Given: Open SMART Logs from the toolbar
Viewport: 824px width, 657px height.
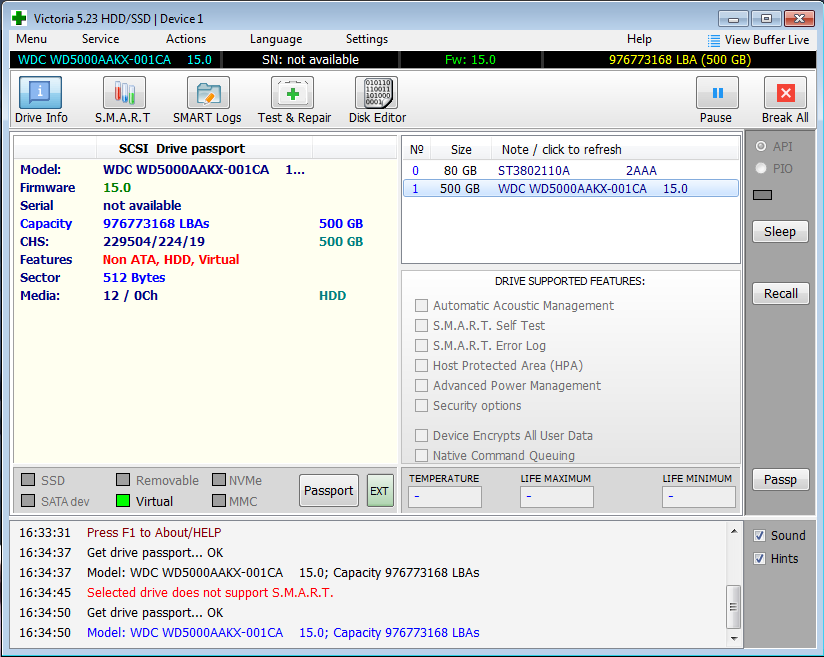Looking at the screenshot, I should [207, 93].
